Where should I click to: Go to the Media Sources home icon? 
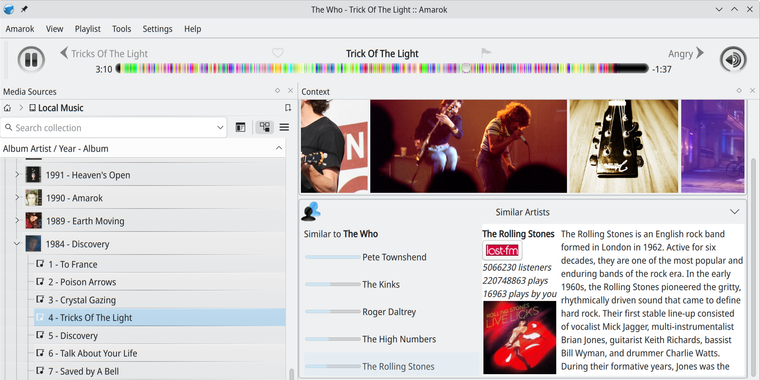click(7, 108)
